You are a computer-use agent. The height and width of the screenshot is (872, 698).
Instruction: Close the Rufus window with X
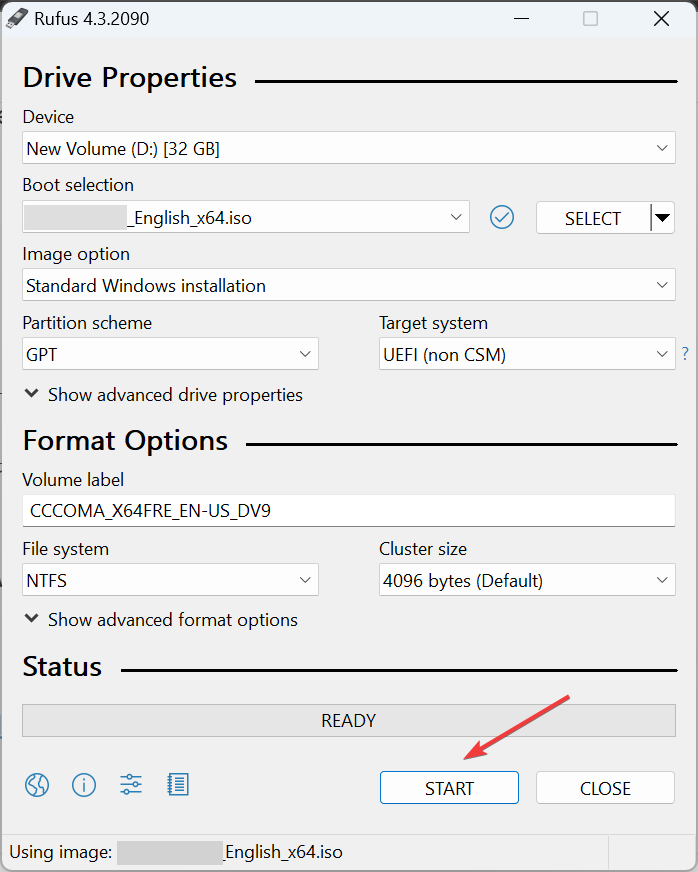(x=661, y=18)
